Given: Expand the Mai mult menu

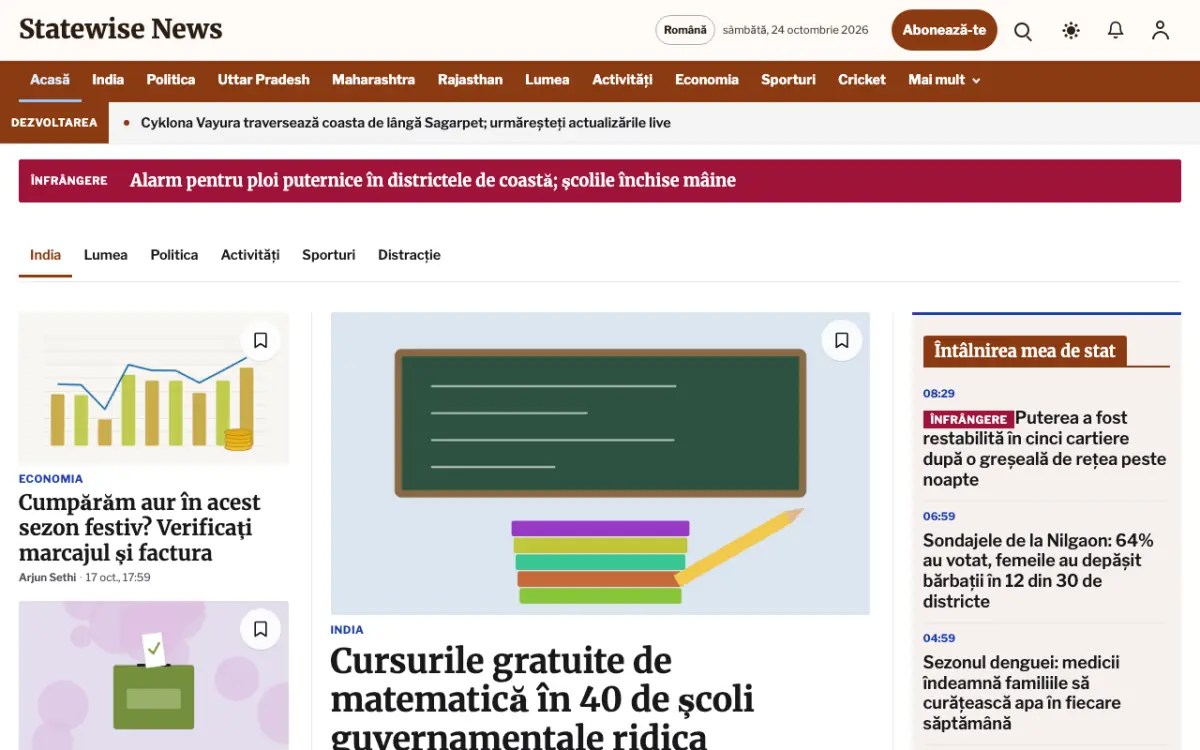Looking at the screenshot, I should pyautogui.click(x=944, y=80).
